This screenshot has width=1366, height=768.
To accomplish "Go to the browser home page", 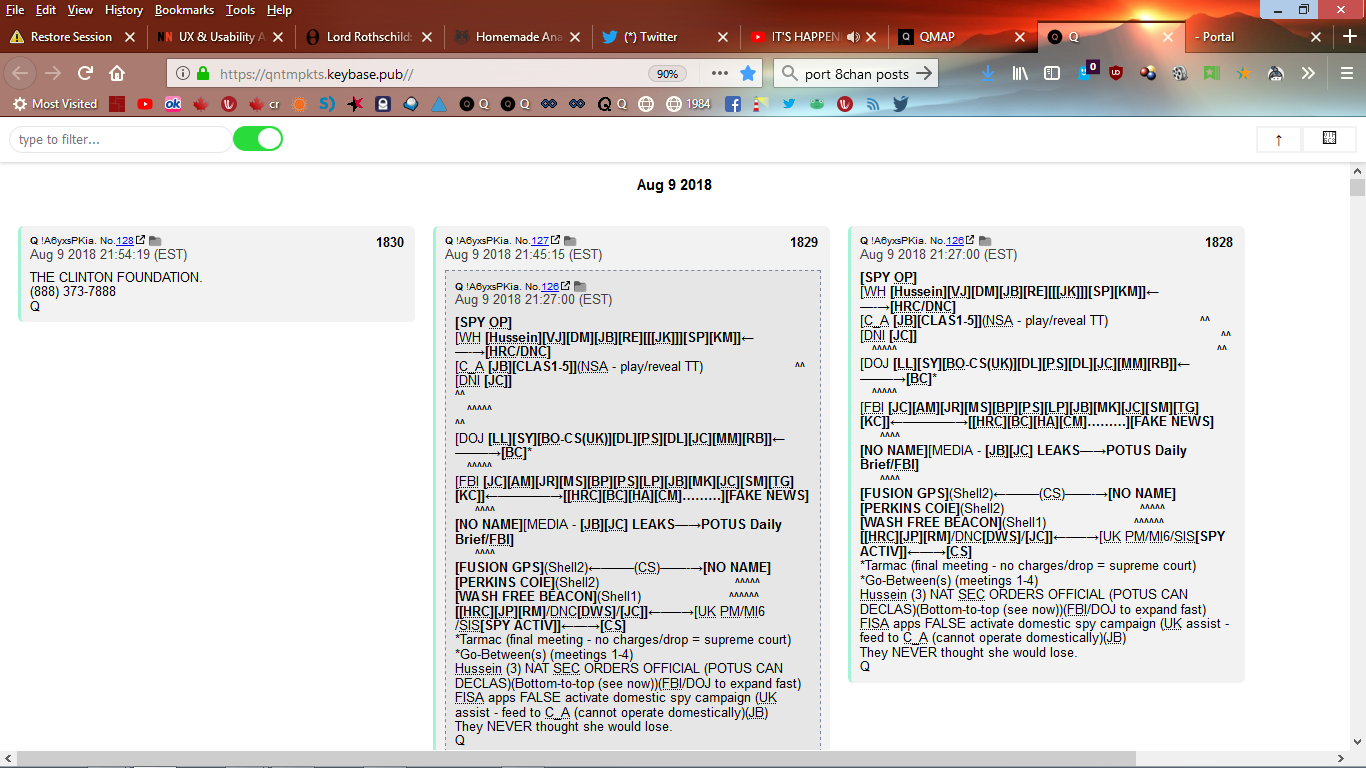I will click(x=117, y=73).
